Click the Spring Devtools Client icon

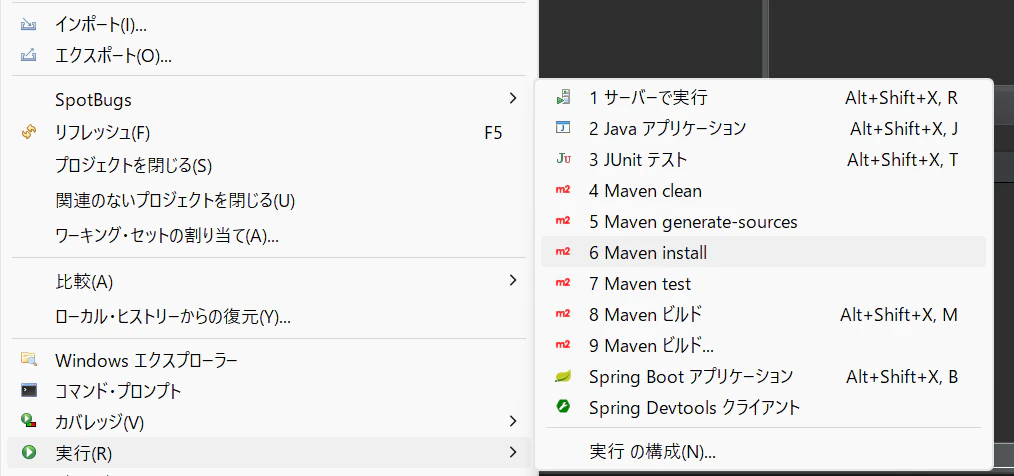pos(563,407)
